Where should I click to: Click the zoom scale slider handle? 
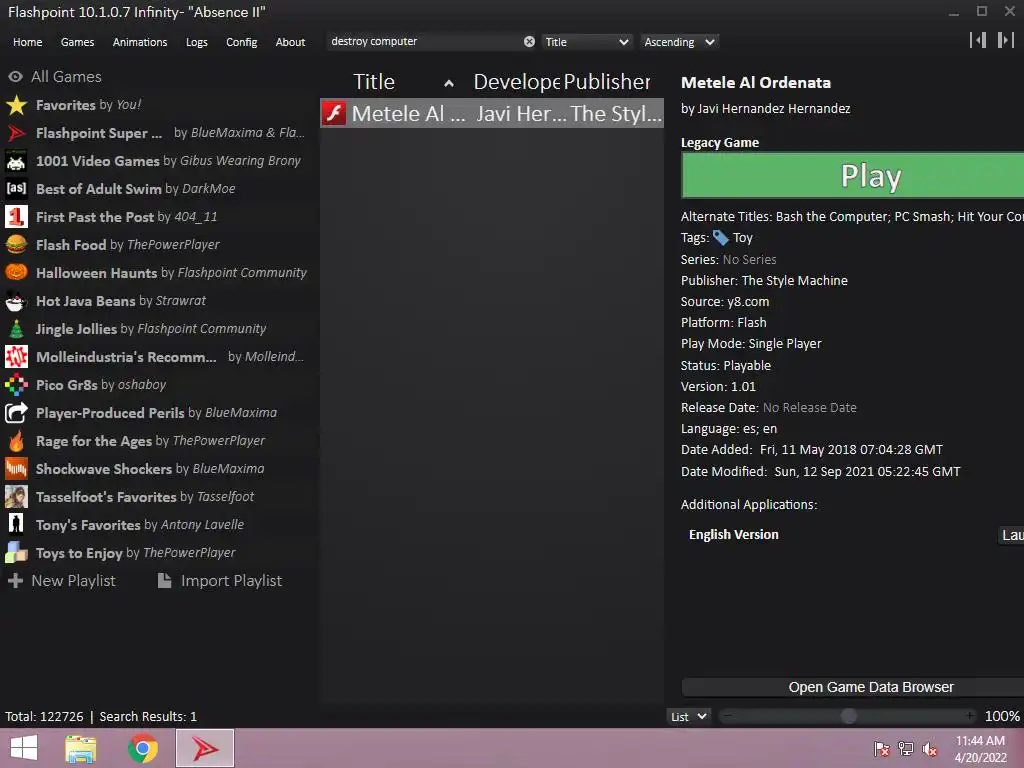point(848,716)
